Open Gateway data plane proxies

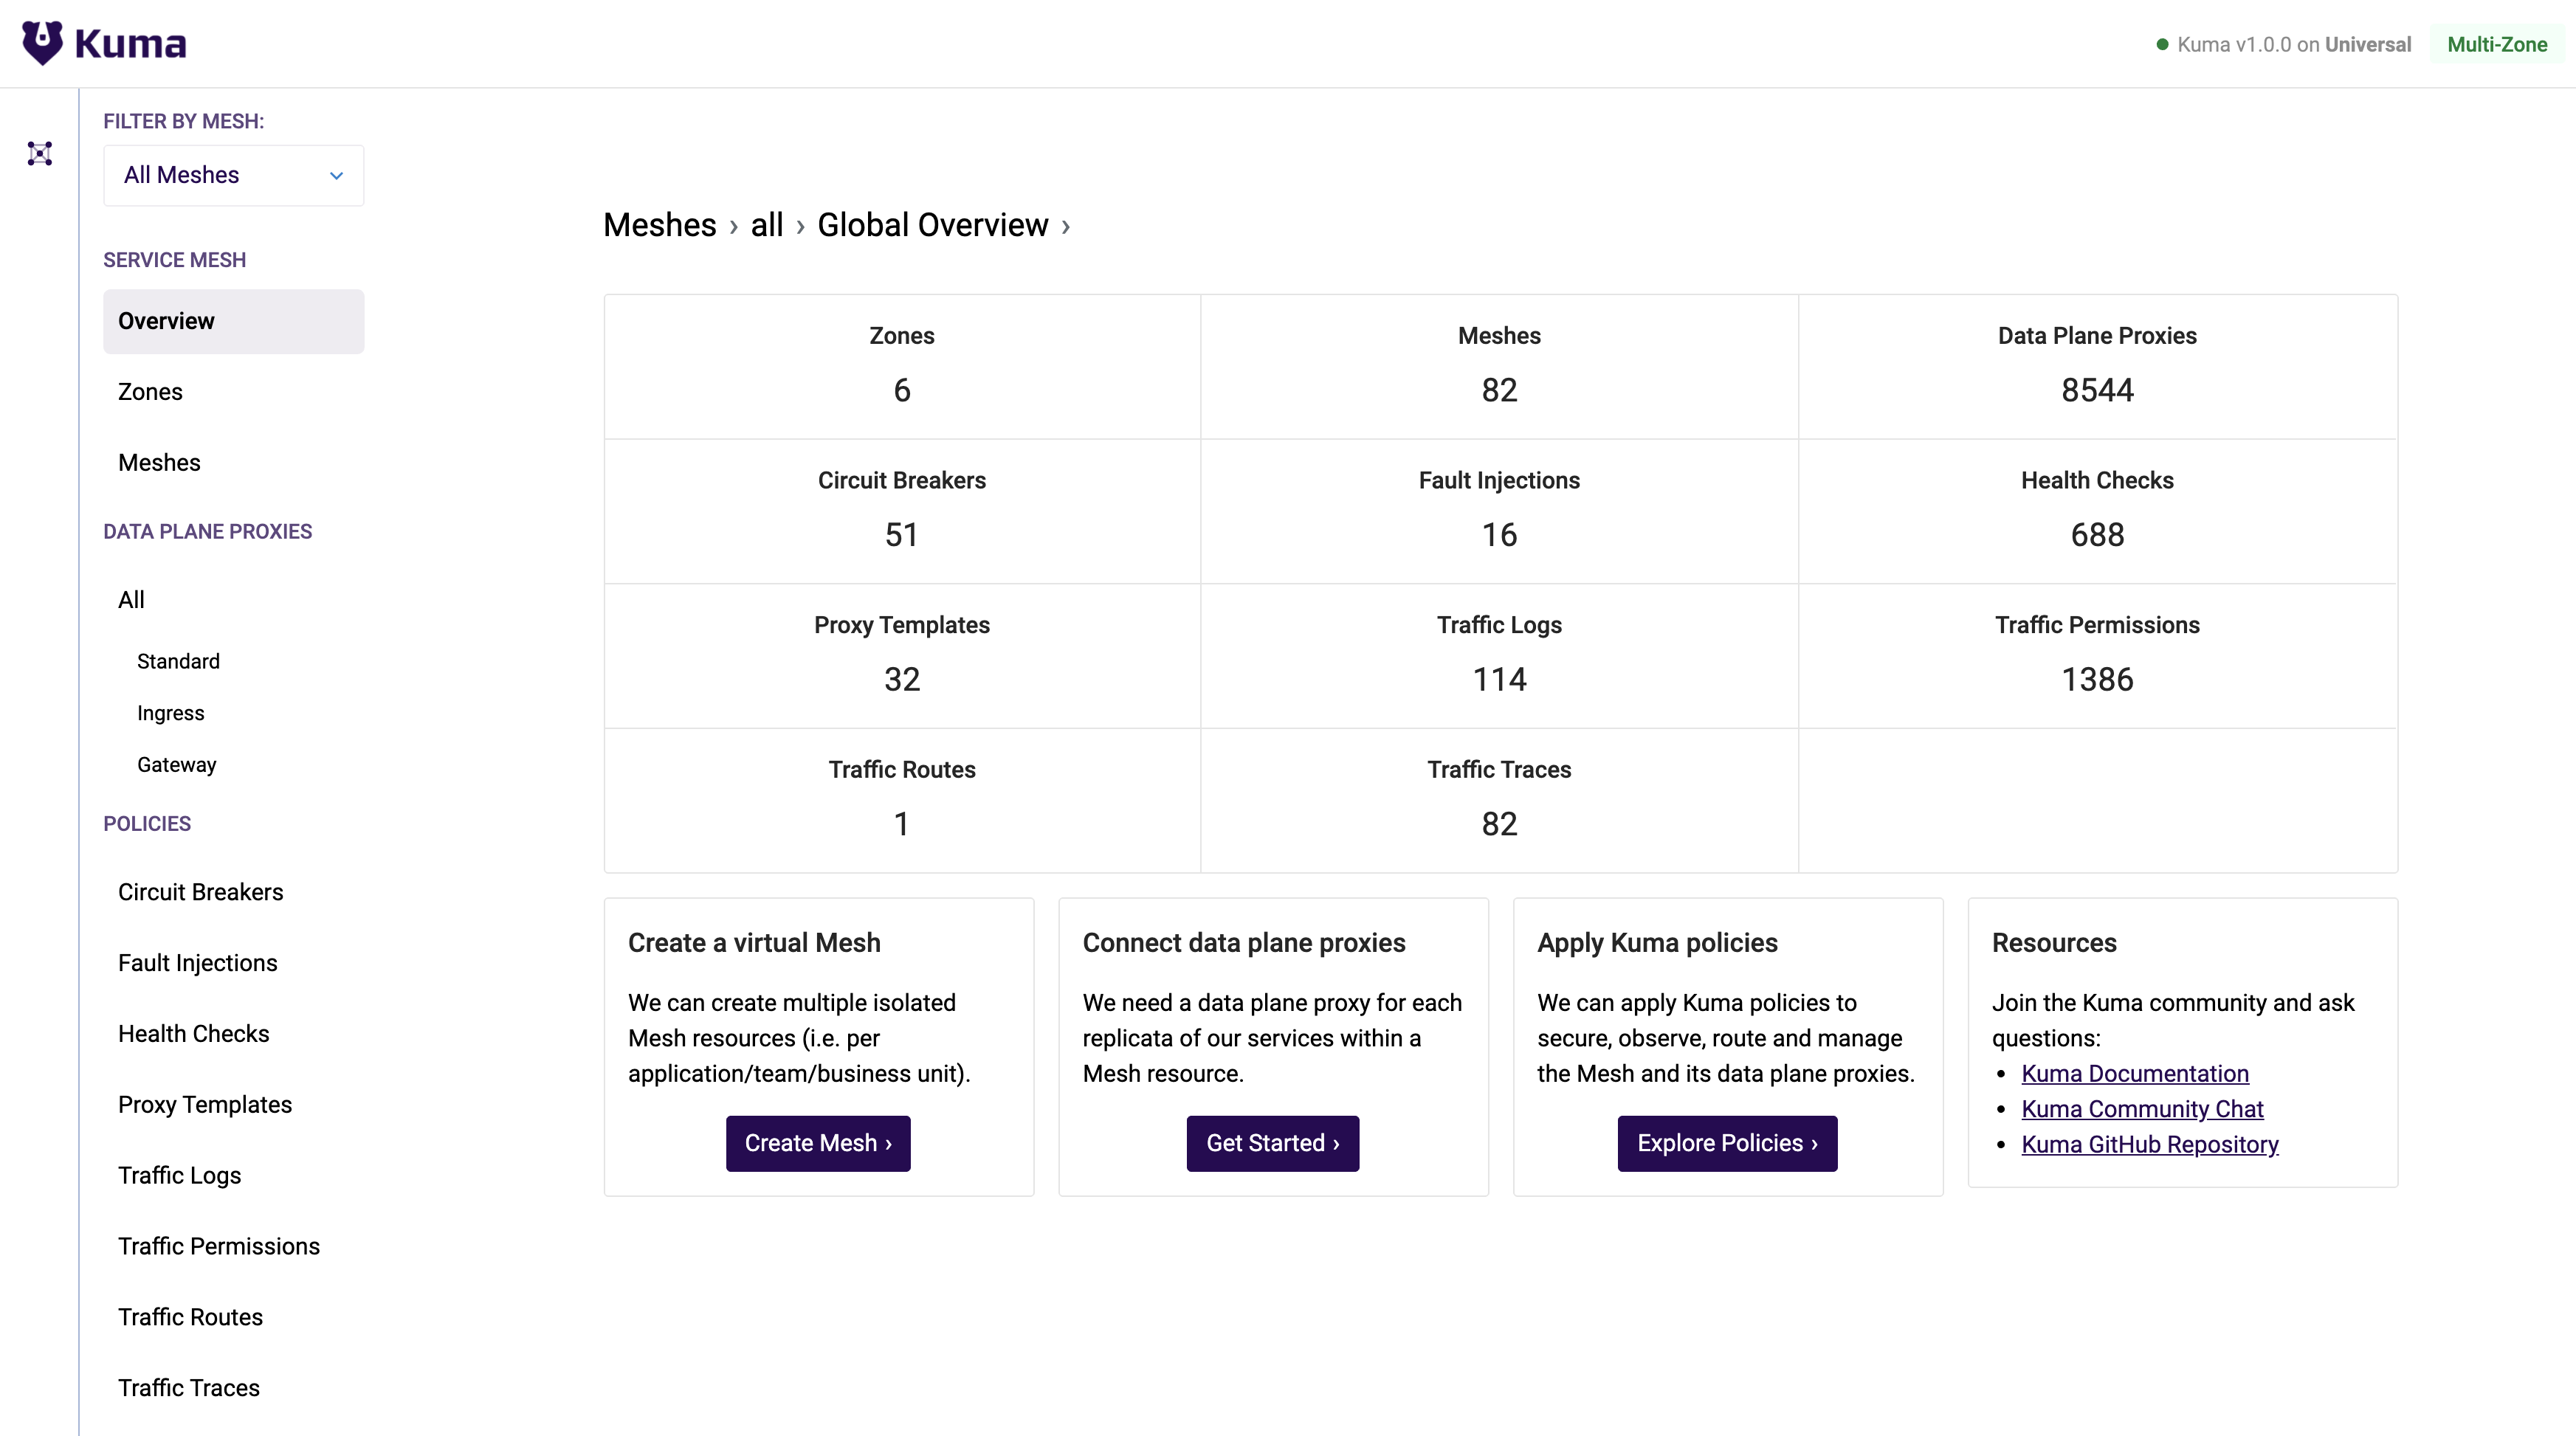coord(176,765)
